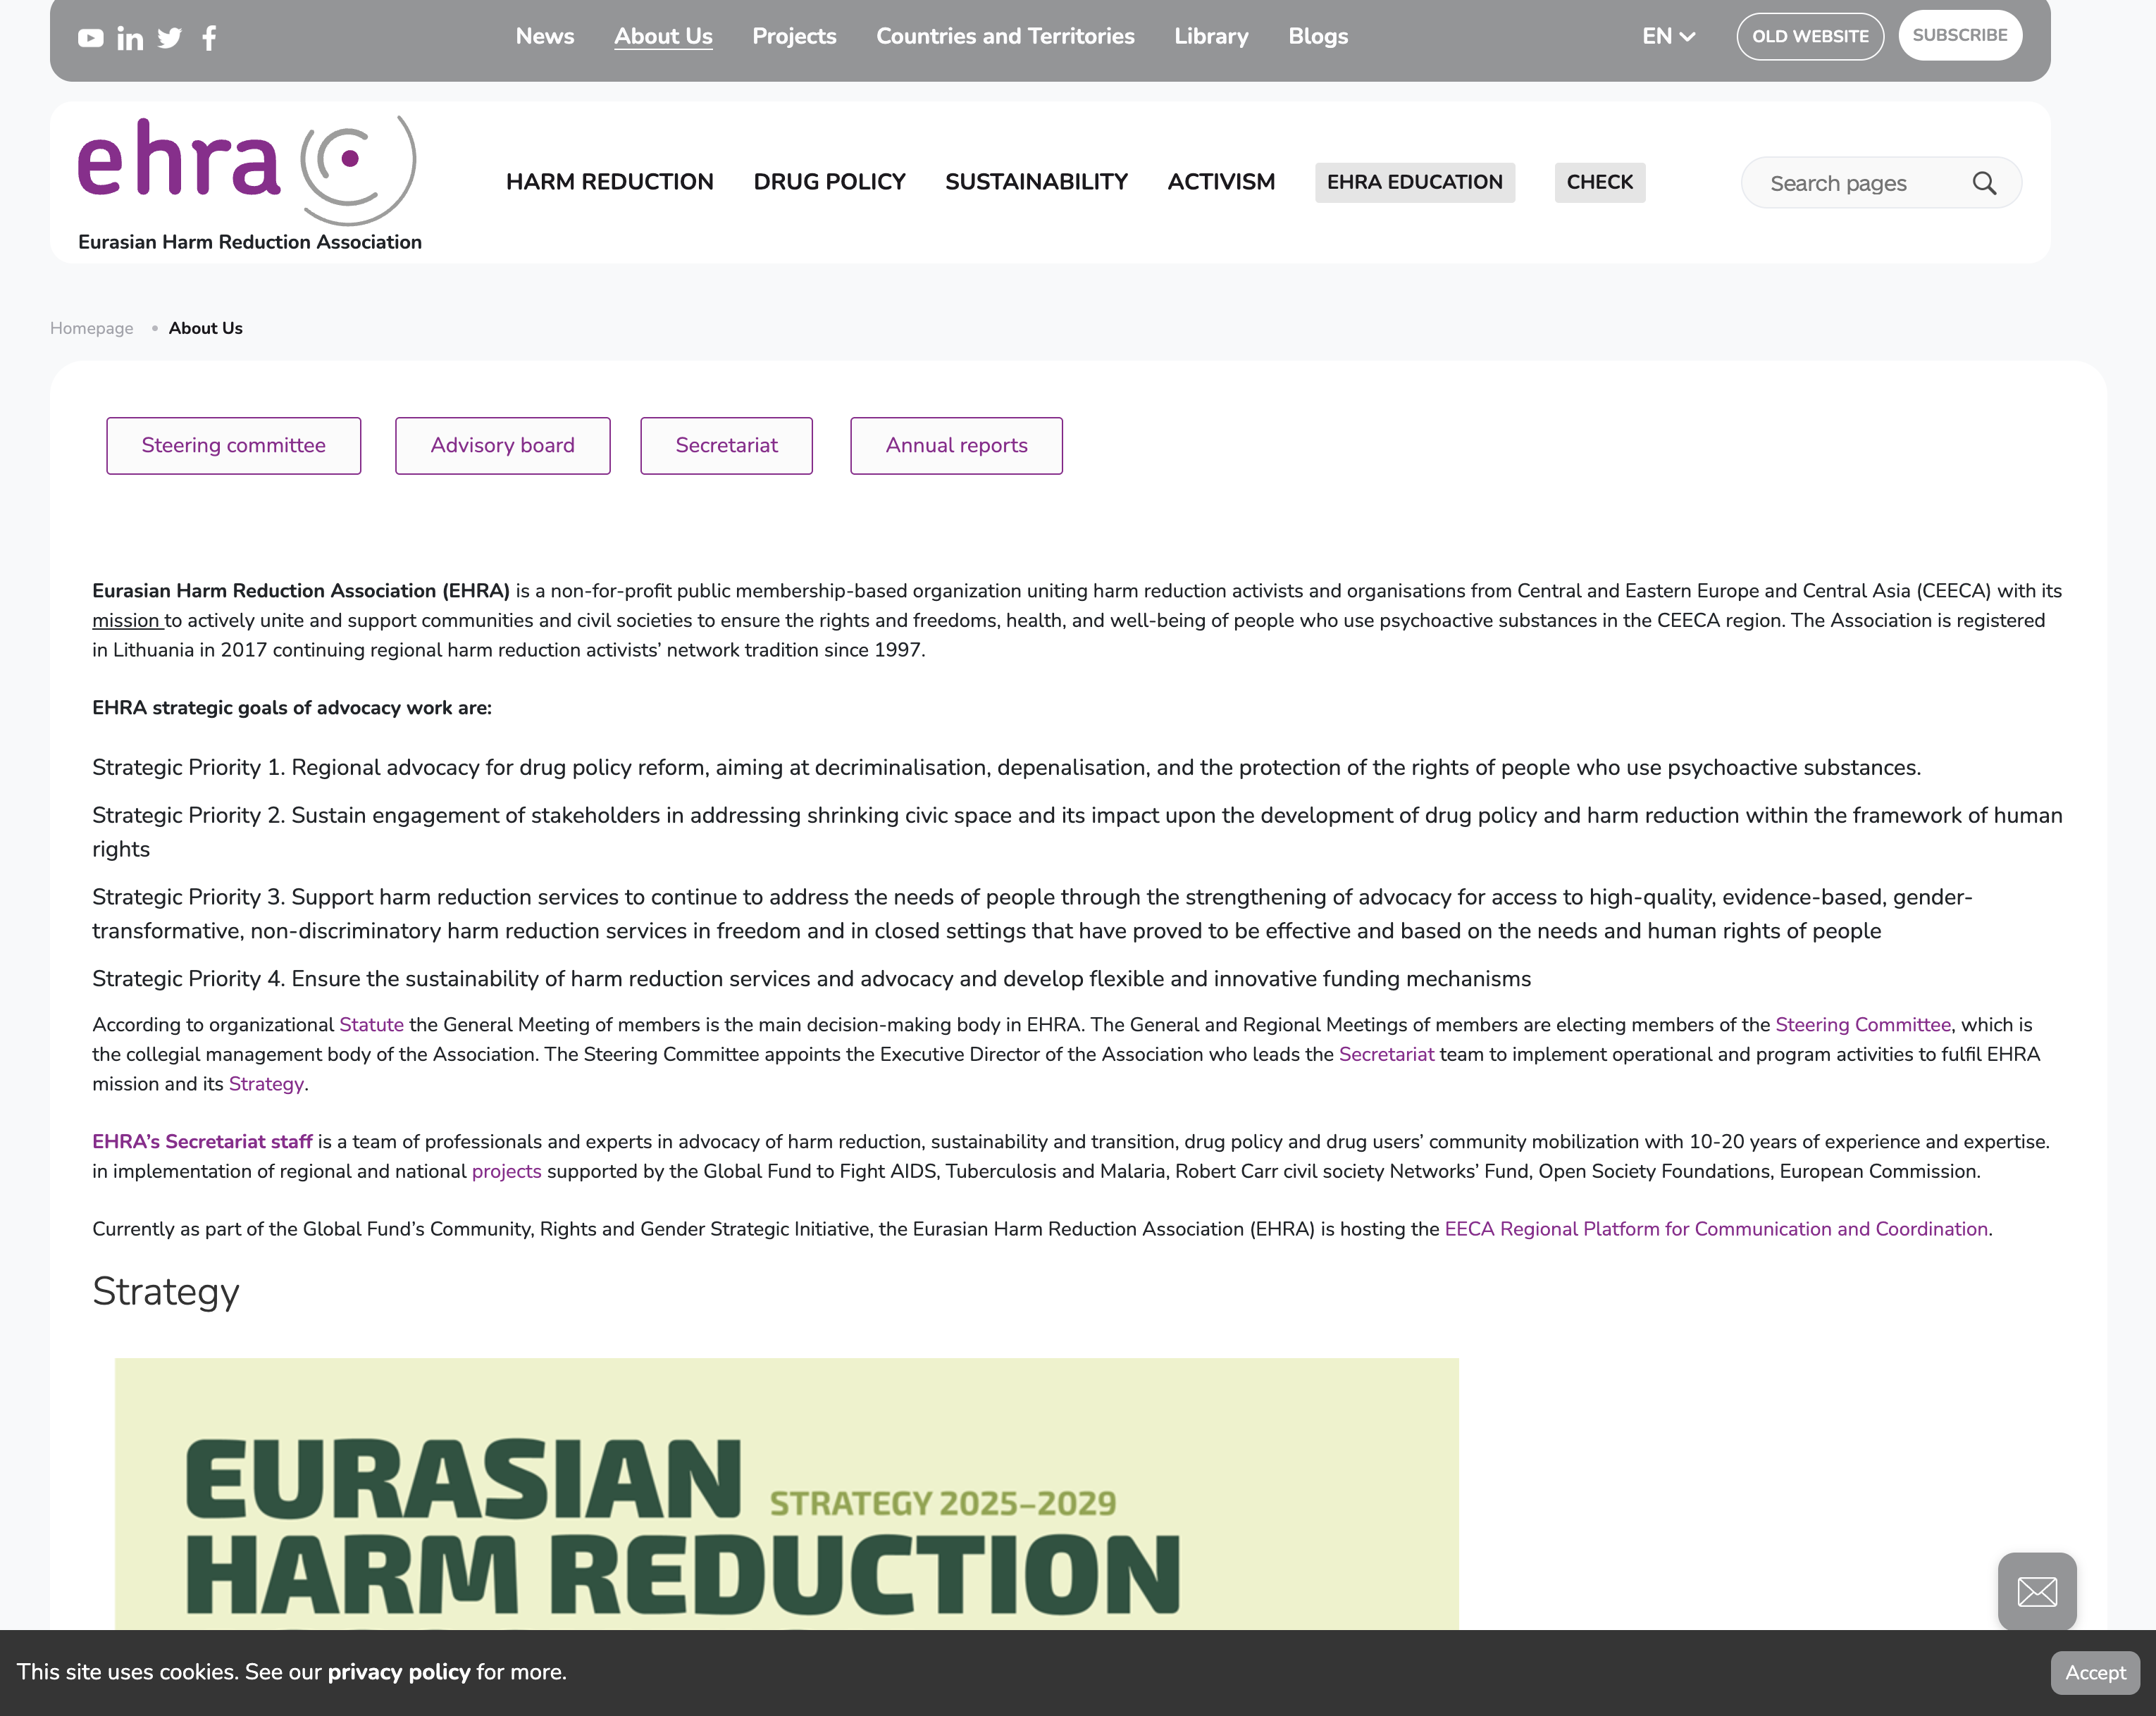Open the Facebook social icon
The height and width of the screenshot is (1716, 2156).
click(x=209, y=38)
